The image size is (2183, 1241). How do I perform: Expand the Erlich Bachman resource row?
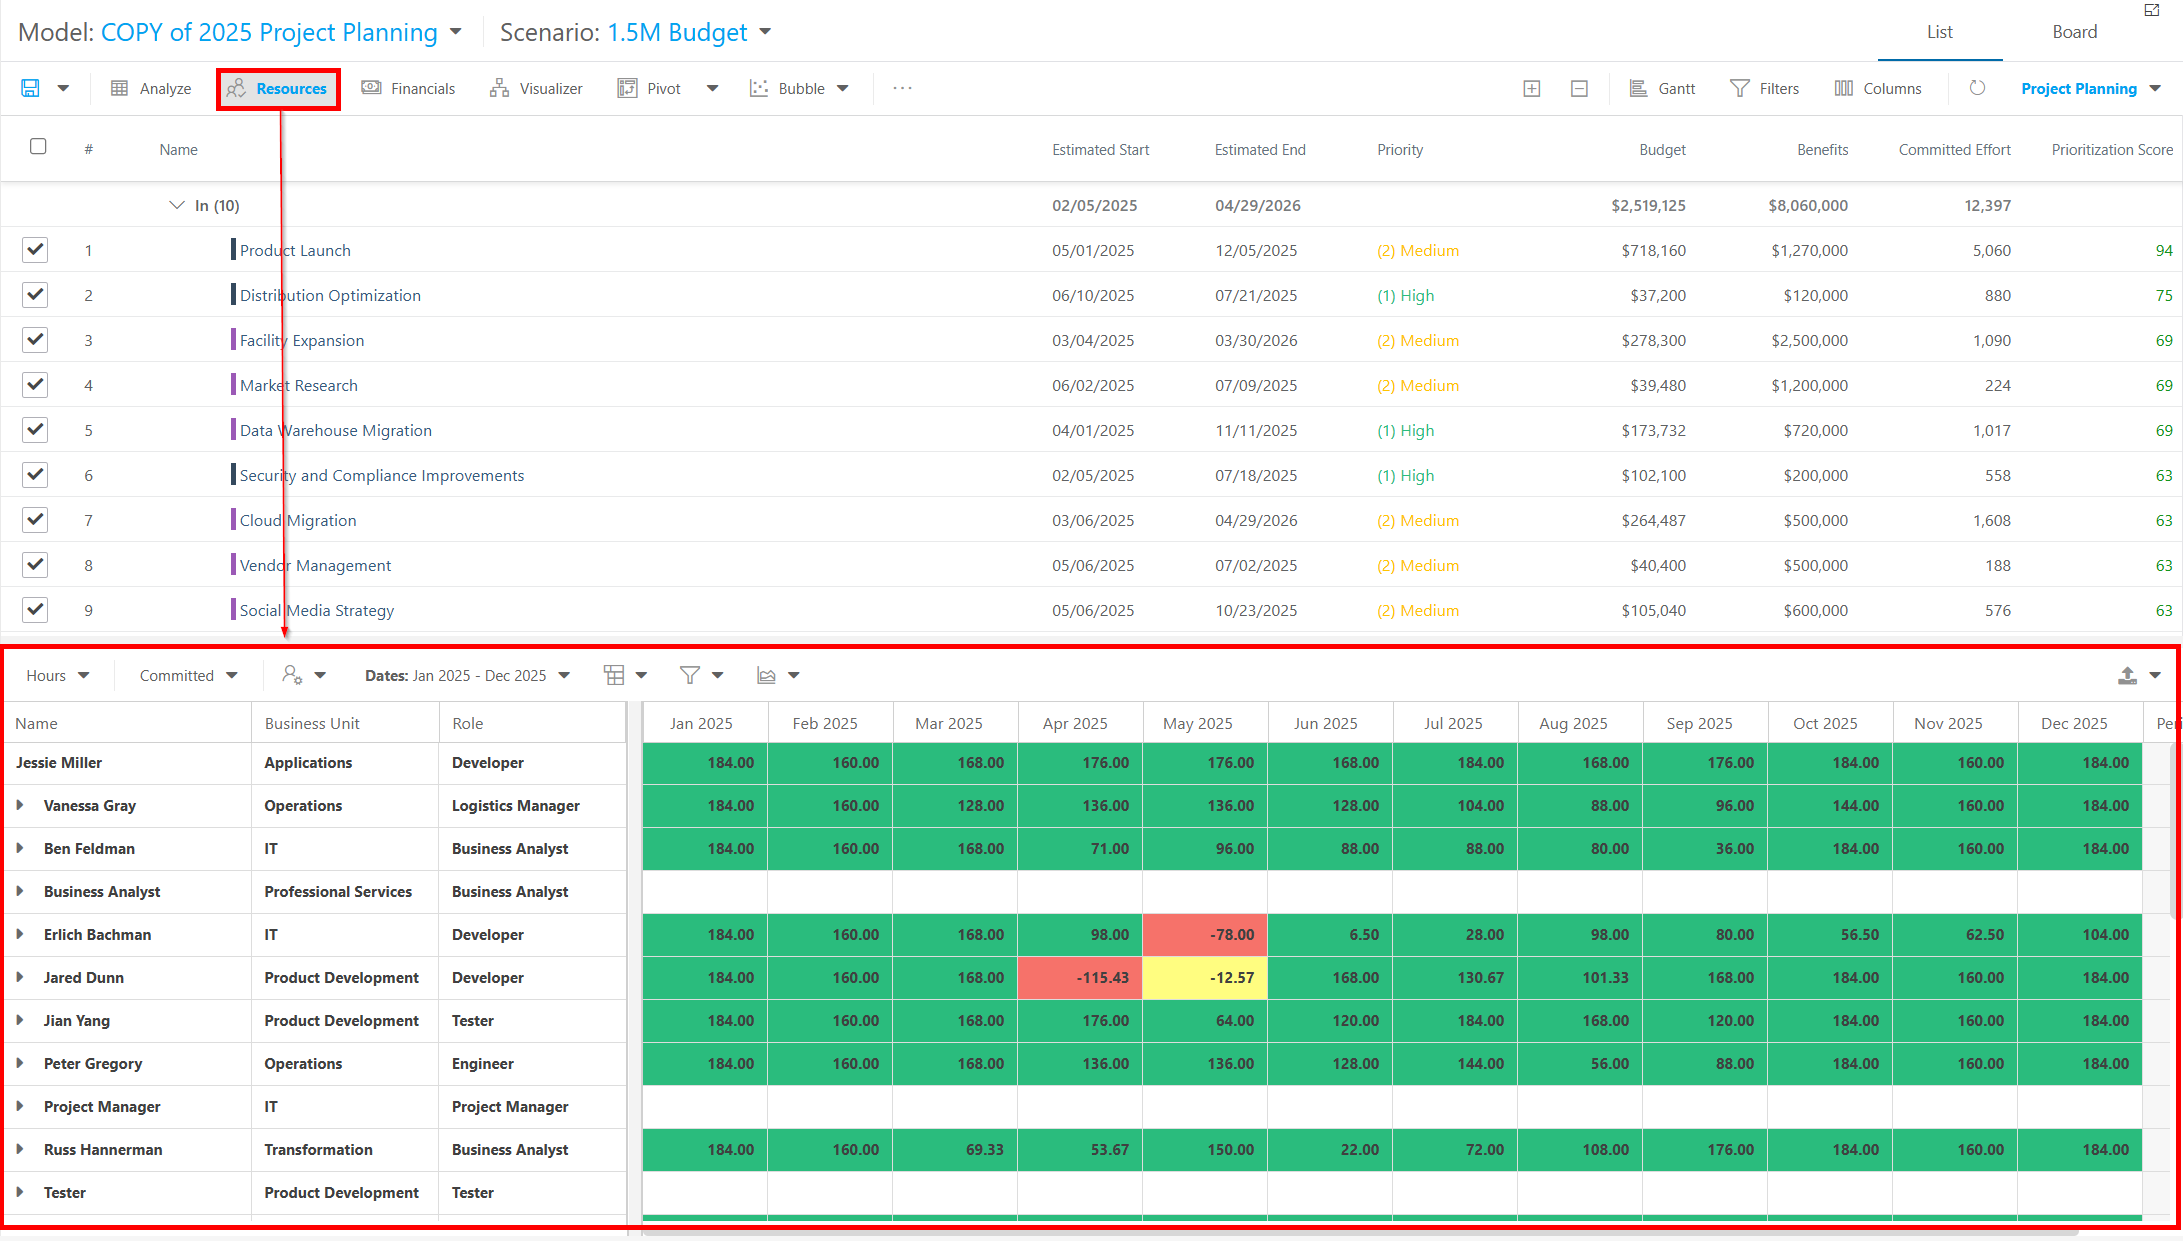point(20,934)
